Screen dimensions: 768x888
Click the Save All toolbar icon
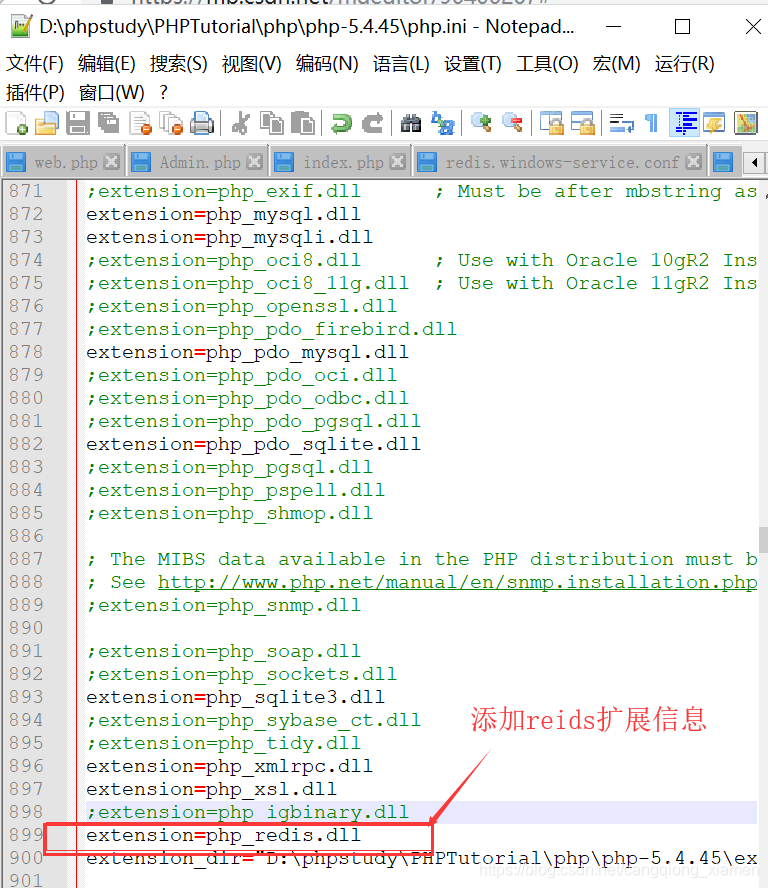109,123
